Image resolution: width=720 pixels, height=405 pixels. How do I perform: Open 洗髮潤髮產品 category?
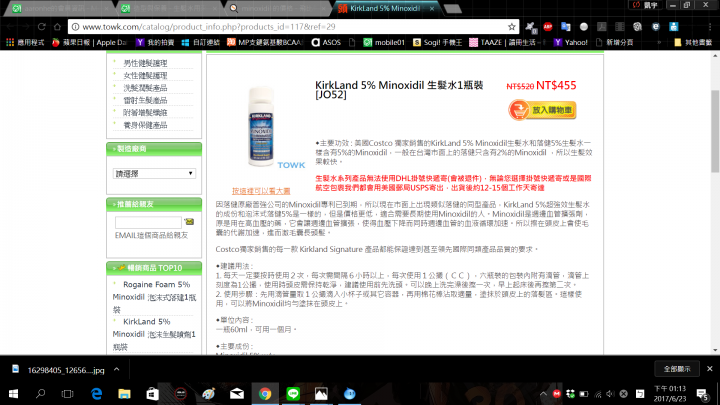tap(145, 88)
